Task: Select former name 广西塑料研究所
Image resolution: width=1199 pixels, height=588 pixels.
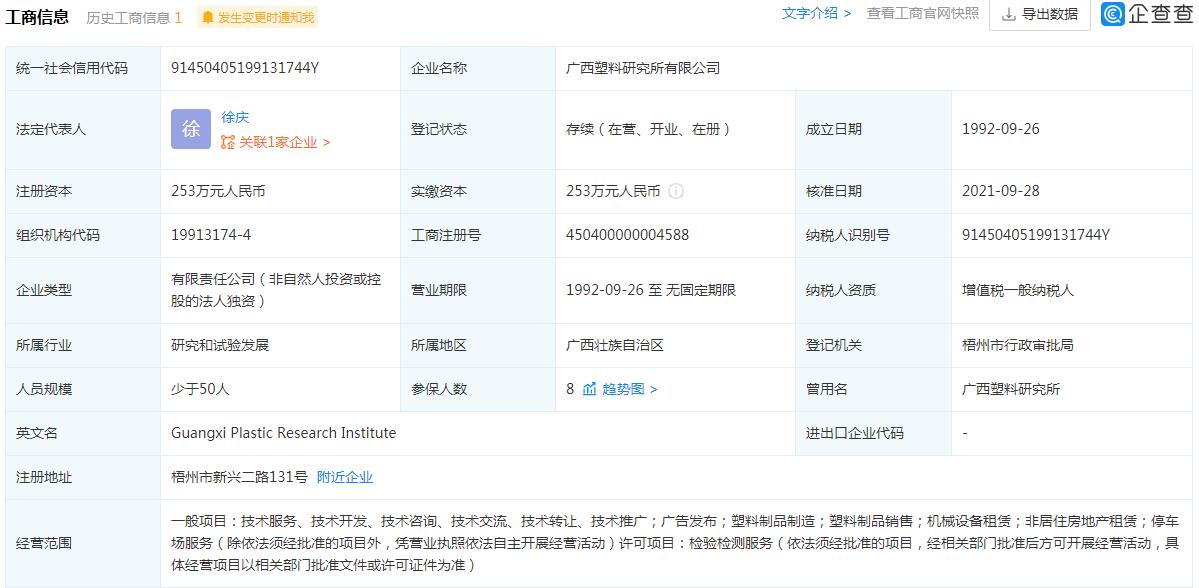Action: [x=1011, y=389]
